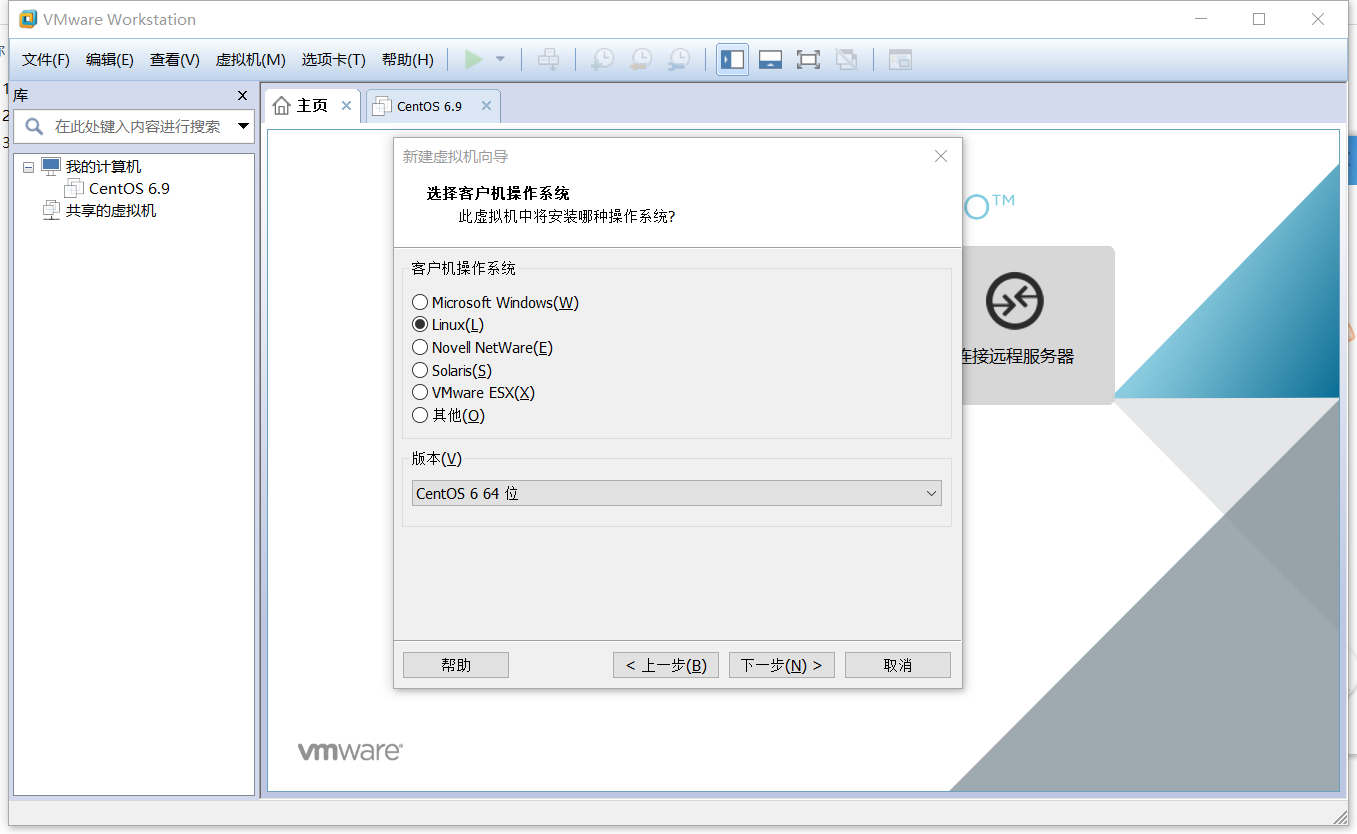Click the send Ctrl+Alt+Del toolbar icon
The image size is (1357, 834).
coord(548,60)
